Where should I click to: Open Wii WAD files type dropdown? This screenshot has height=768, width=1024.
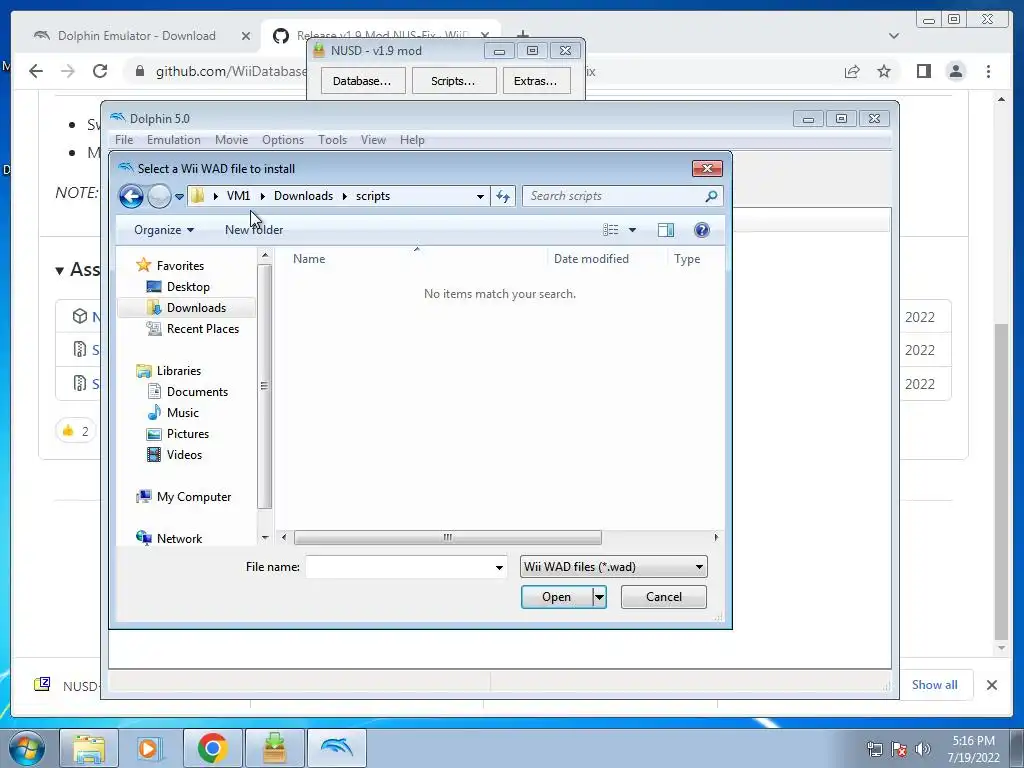coord(613,567)
